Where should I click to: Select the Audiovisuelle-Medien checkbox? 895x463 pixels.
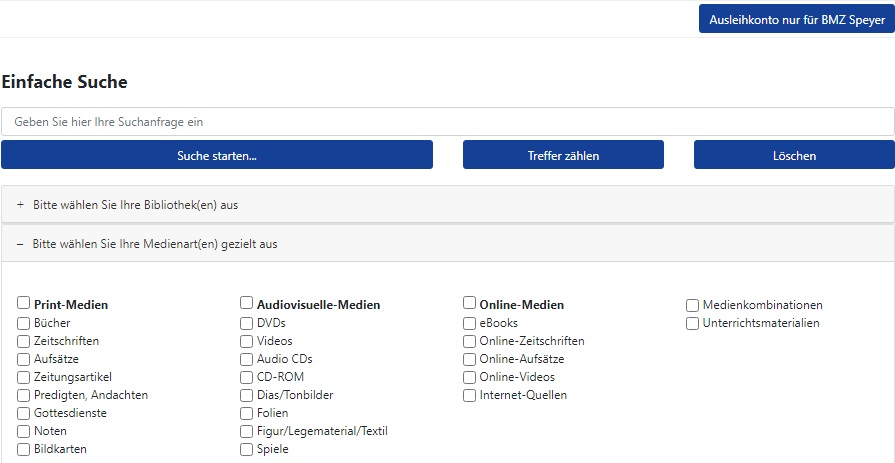pos(246,303)
